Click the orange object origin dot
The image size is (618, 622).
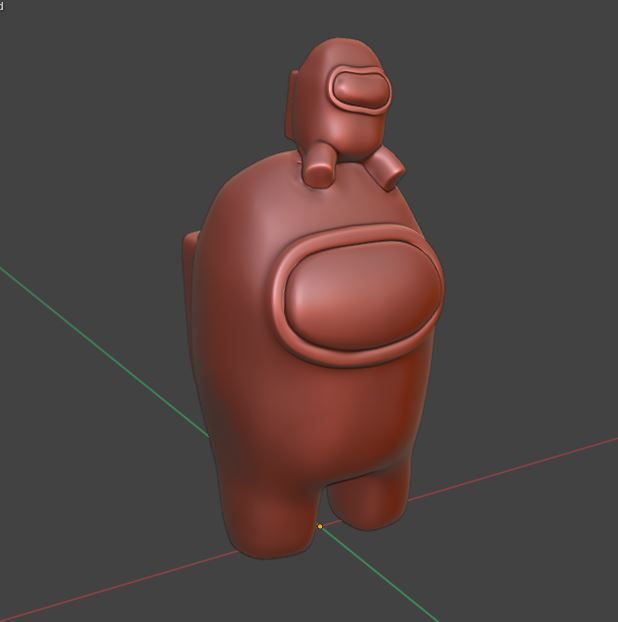coord(320,526)
